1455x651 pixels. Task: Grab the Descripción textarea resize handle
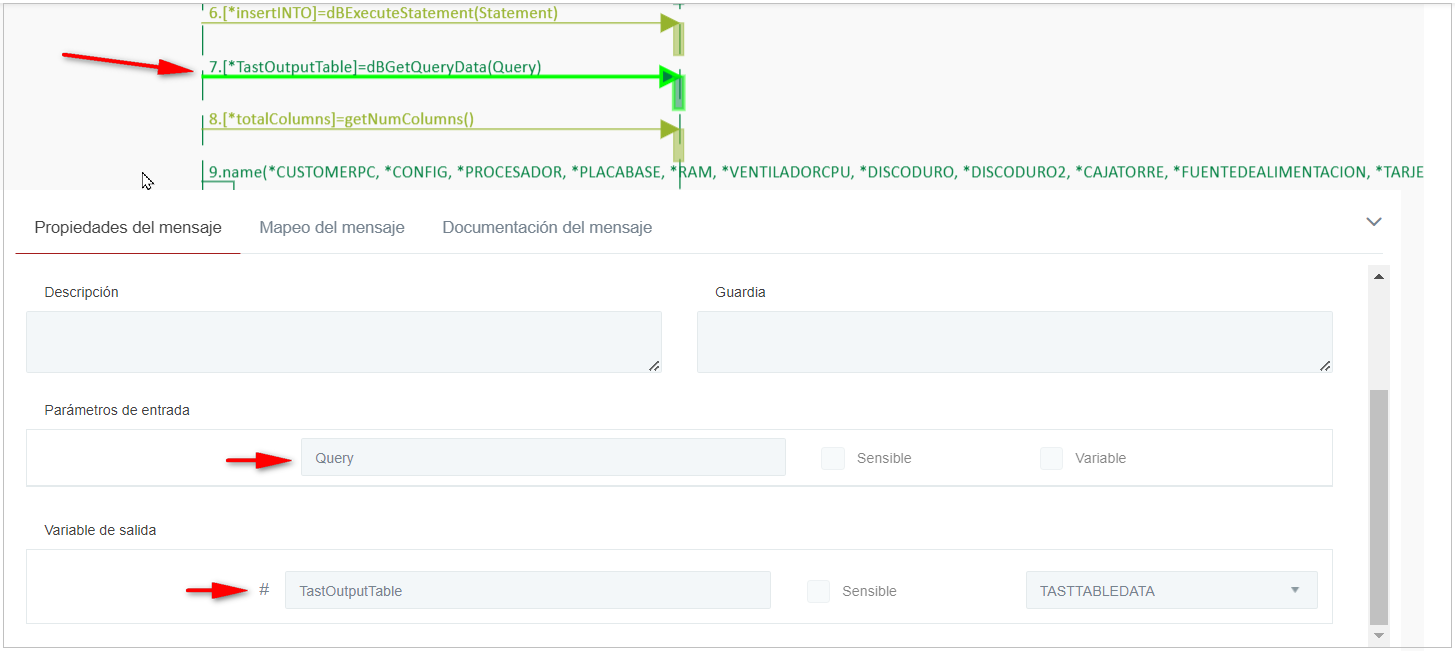654,366
